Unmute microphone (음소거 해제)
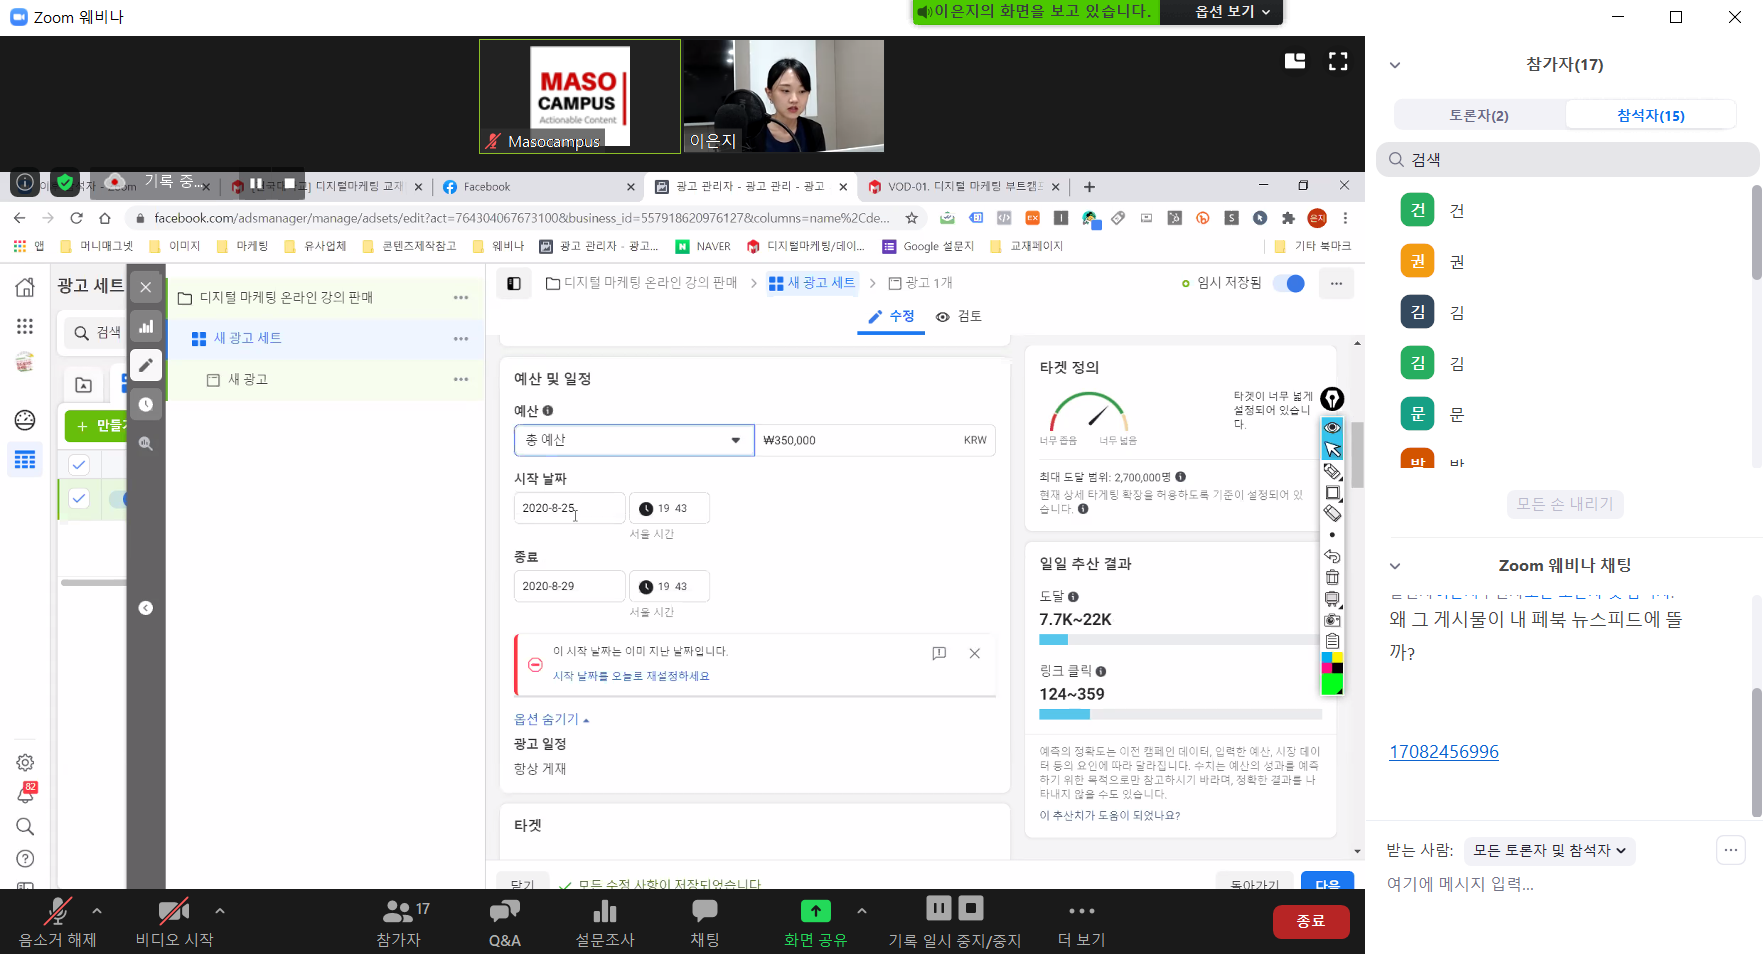 57,921
